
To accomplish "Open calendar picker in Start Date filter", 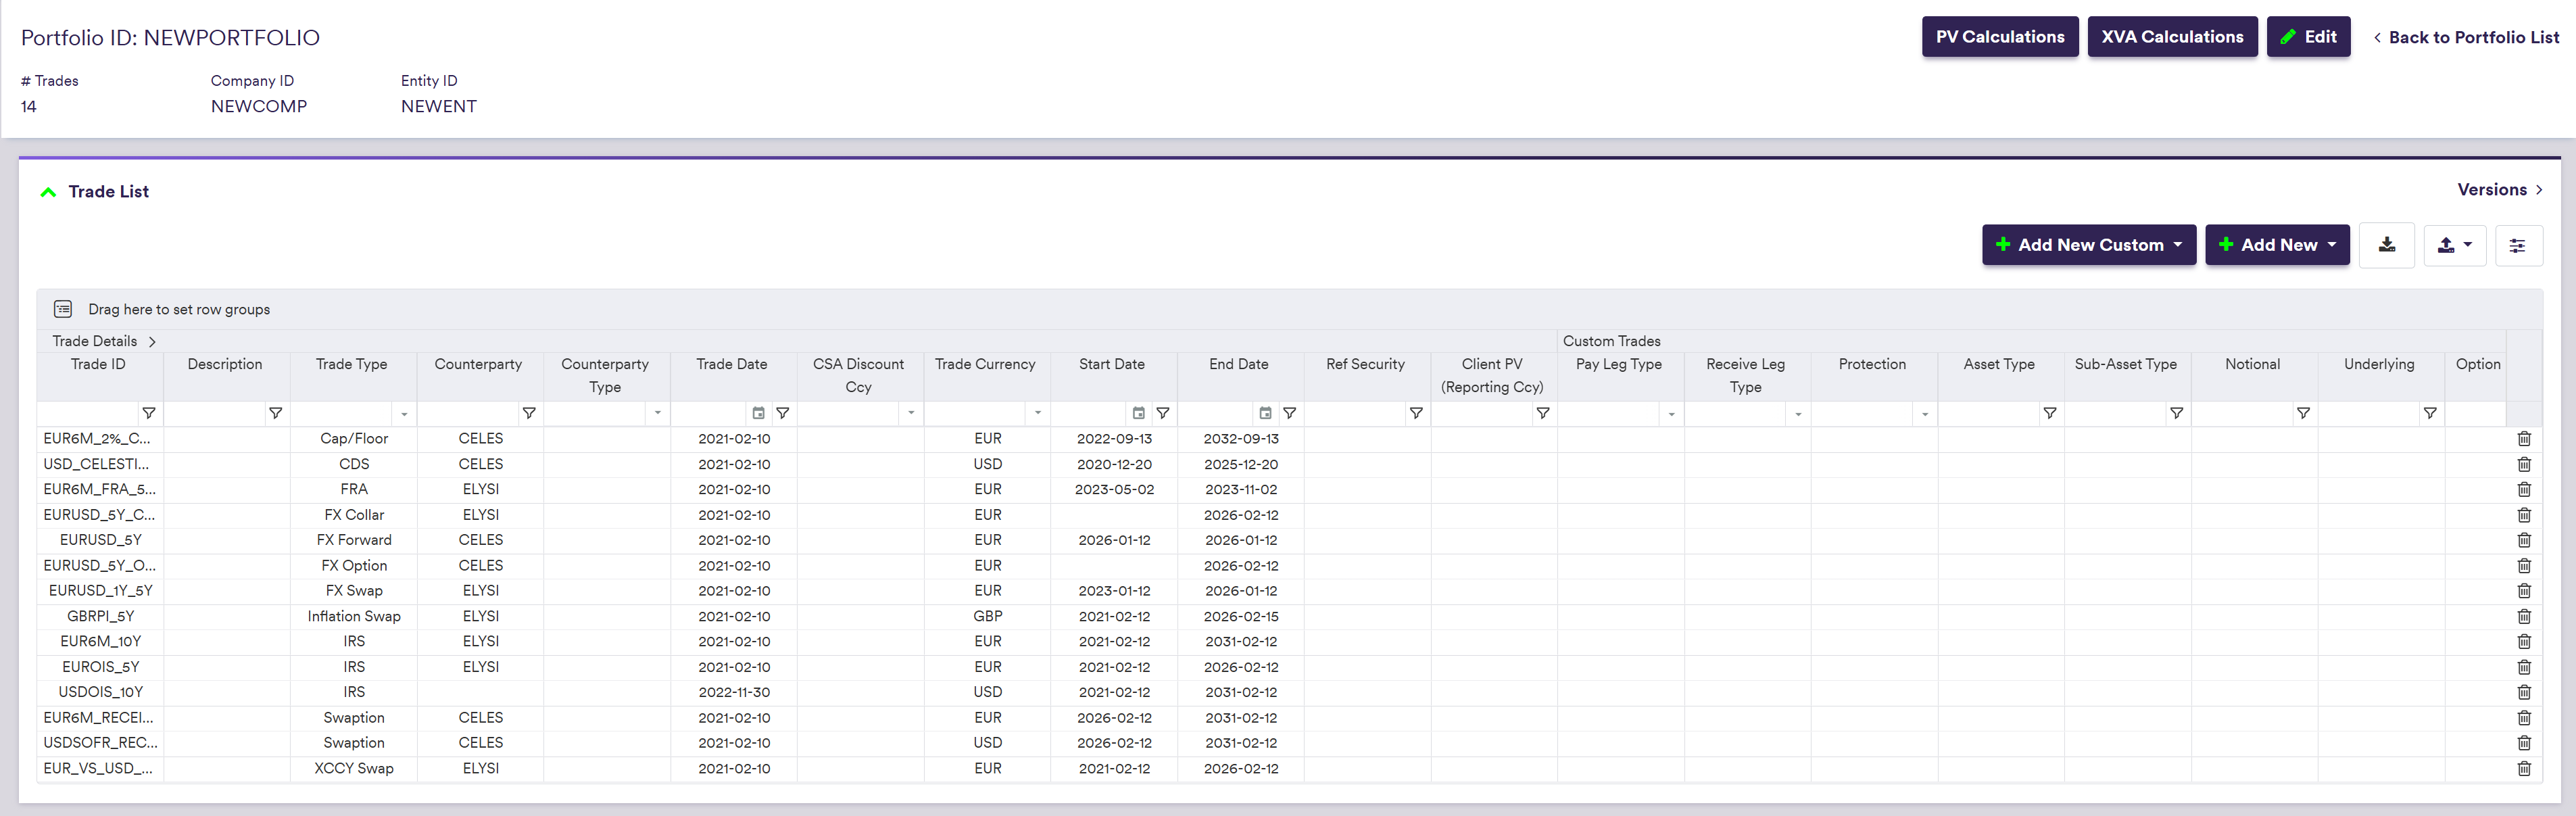I will (x=1138, y=413).
